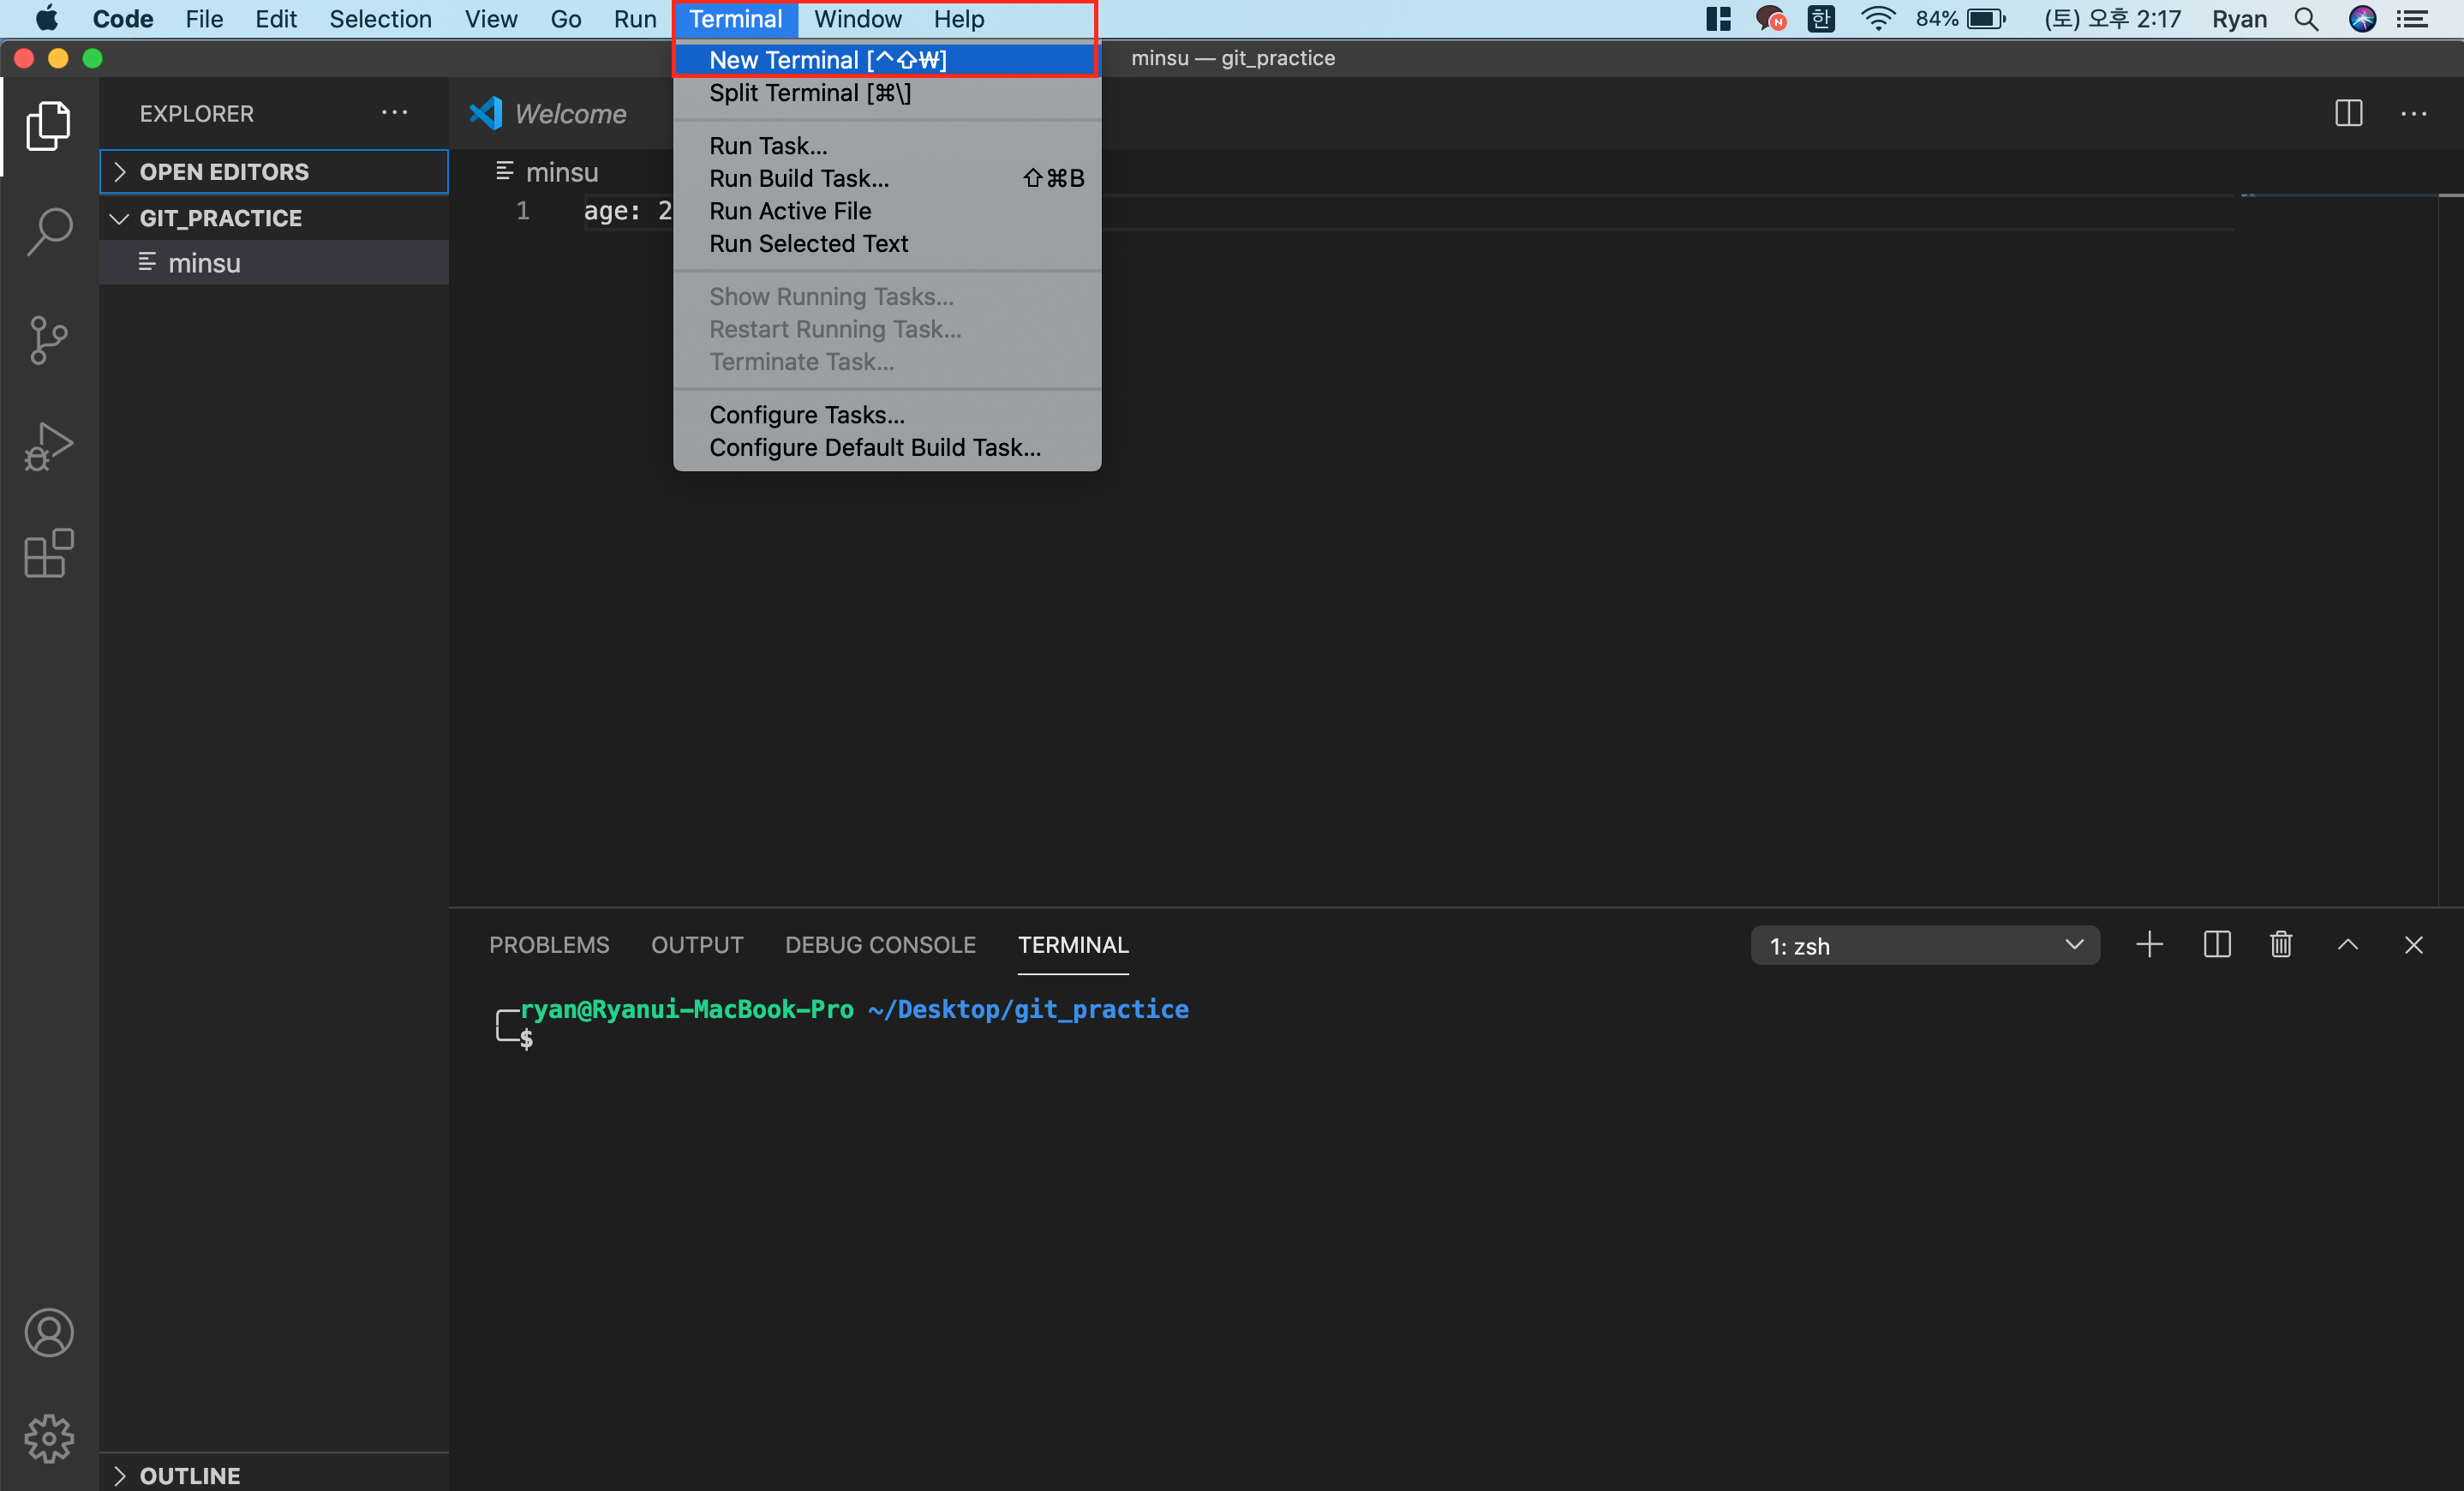This screenshot has height=1491, width=2464.
Task: Kill terminal with the trash icon
Action: 2281,945
